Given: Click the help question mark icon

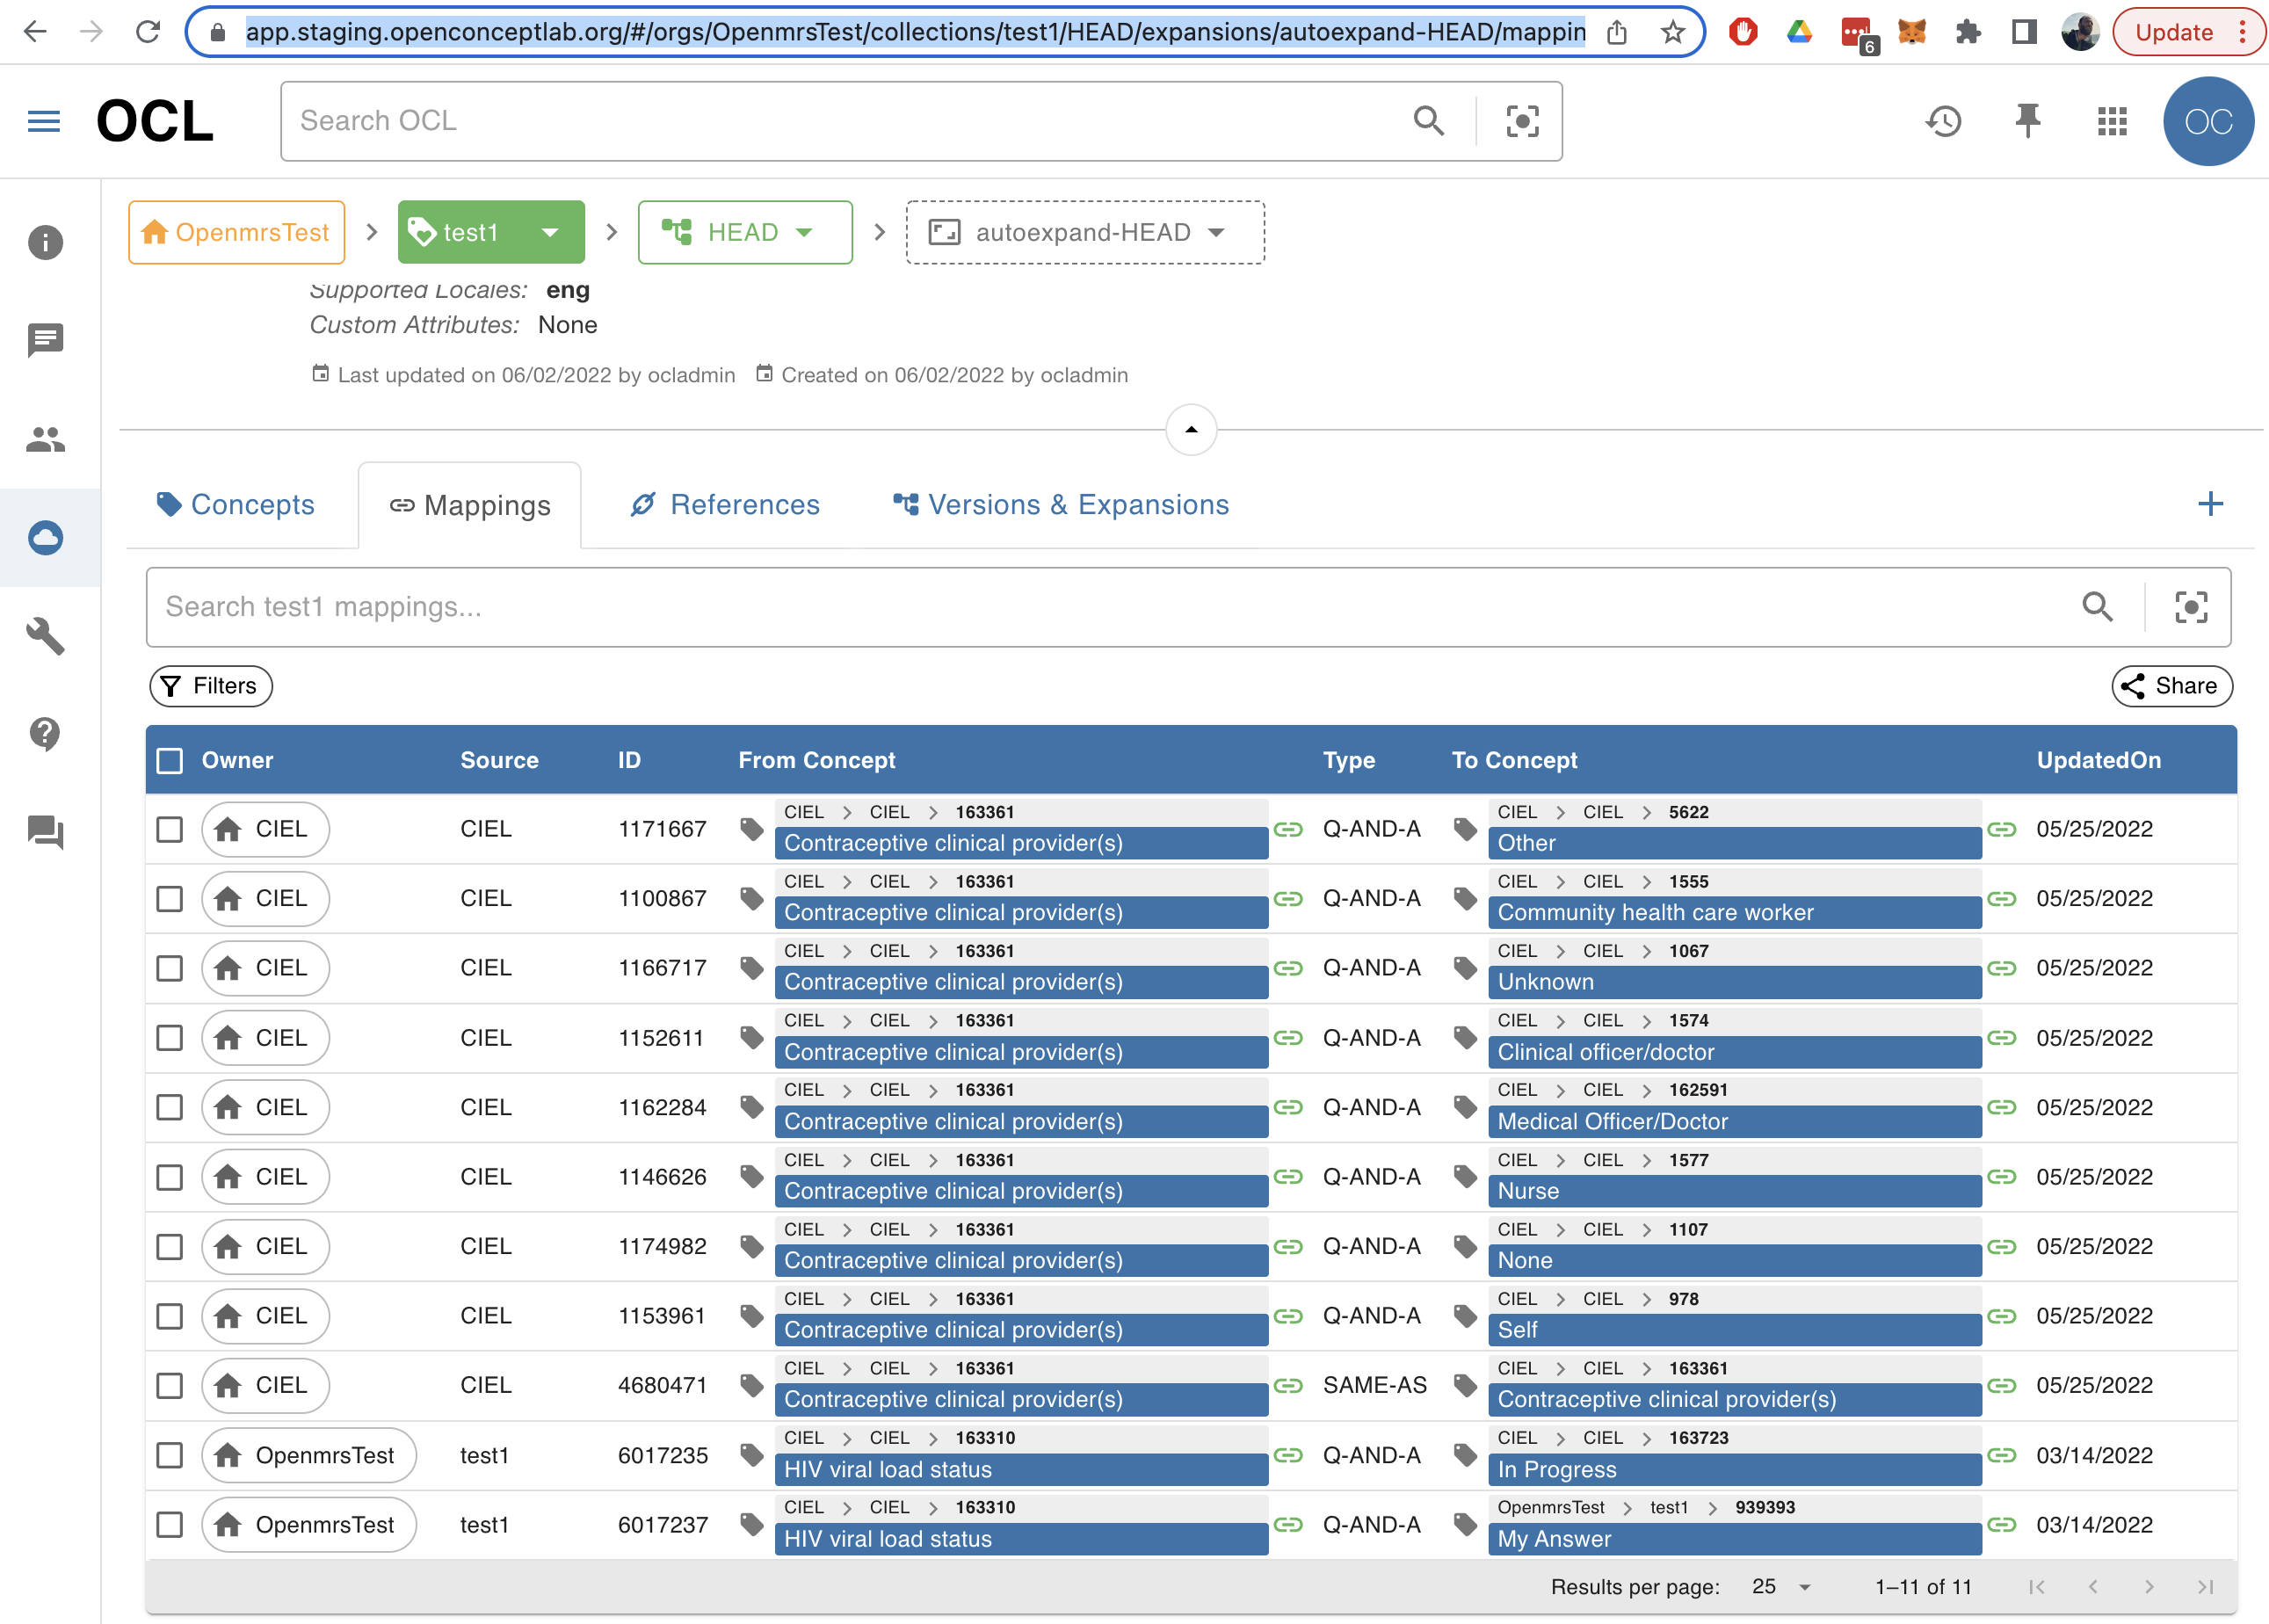Looking at the screenshot, I should (46, 735).
